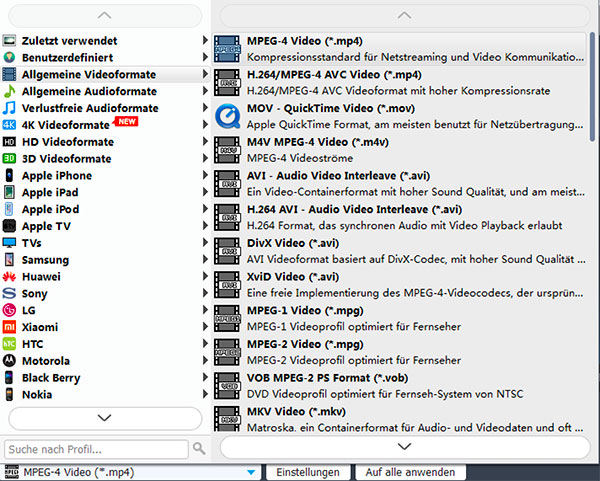
Task: Open the Verlustfreie Audioformate category
Action: click(x=105, y=108)
